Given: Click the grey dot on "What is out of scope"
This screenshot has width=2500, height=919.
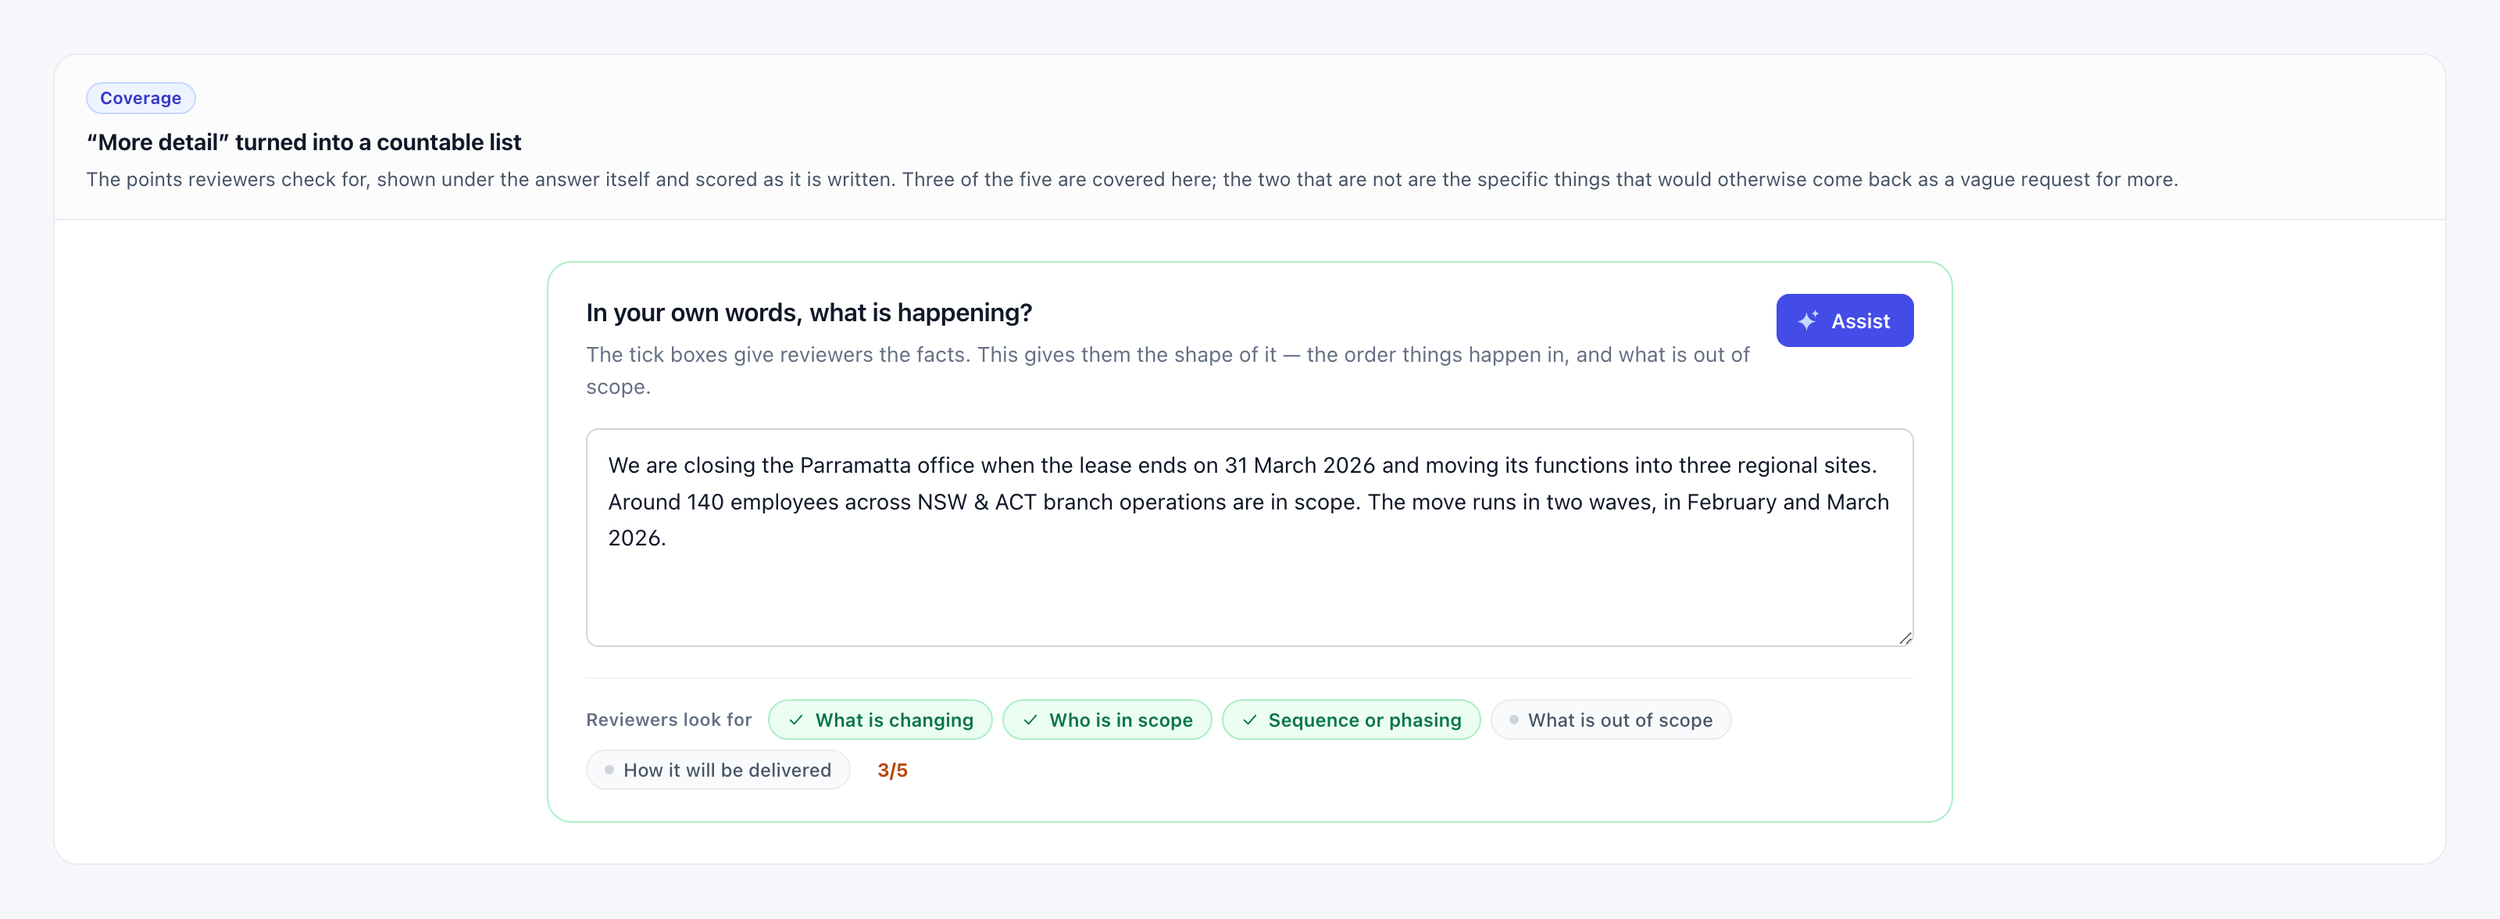Looking at the screenshot, I should tap(1513, 719).
